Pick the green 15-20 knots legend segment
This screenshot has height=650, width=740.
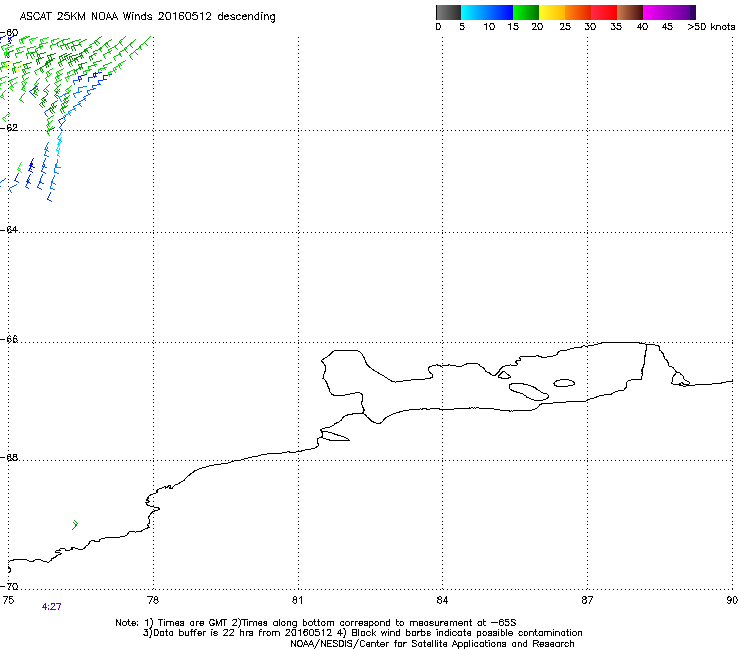526,12
